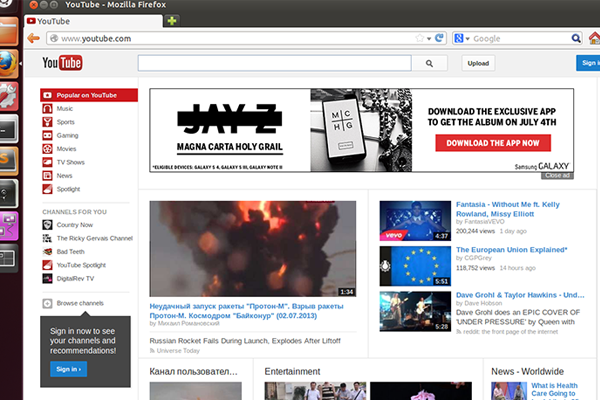Image resolution: width=600 pixels, height=400 pixels.
Task: Click Sign in button in sidebar prompt
Action: (x=68, y=369)
